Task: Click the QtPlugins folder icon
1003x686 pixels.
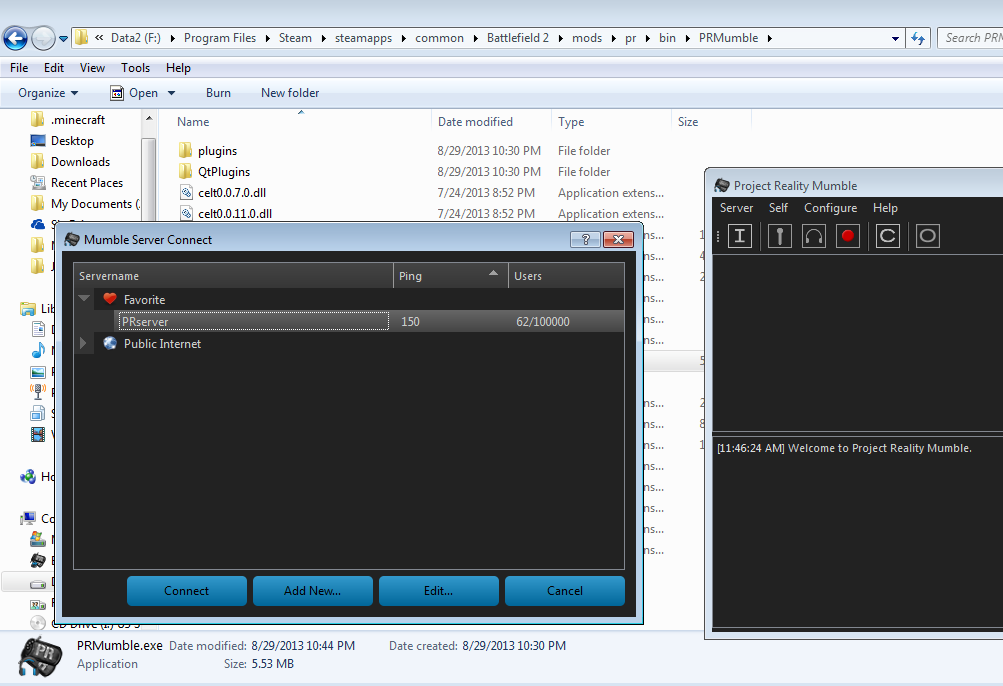Action: click(x=186, y=172)
